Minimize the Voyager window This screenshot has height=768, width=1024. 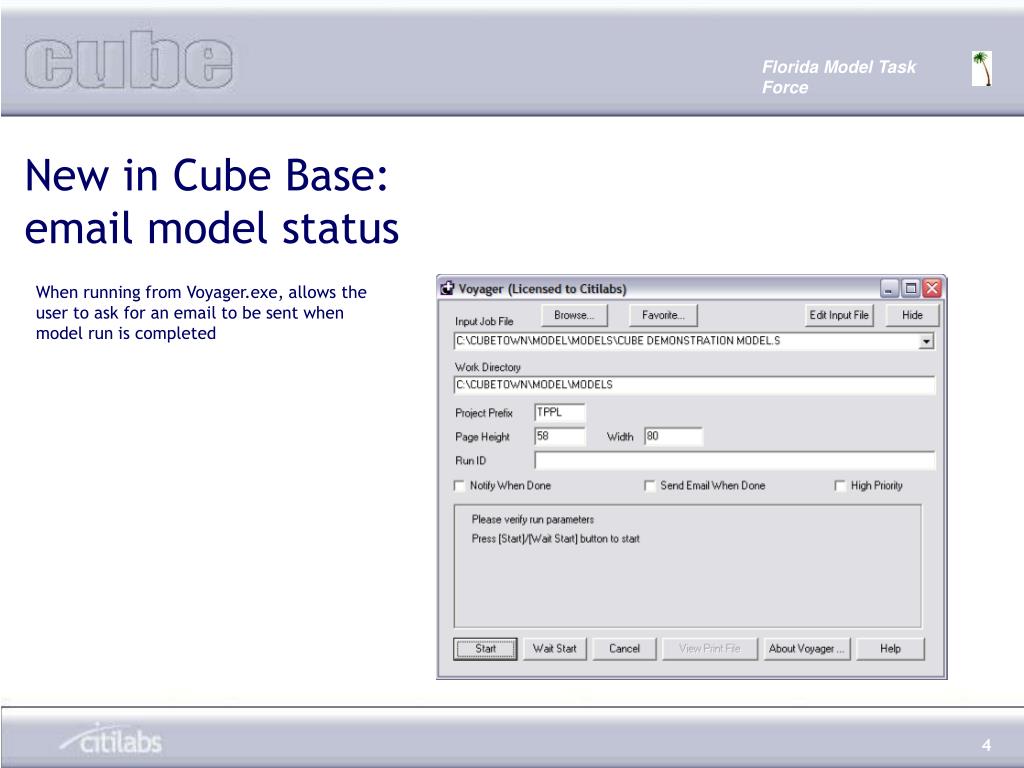[x=889, y=288]
